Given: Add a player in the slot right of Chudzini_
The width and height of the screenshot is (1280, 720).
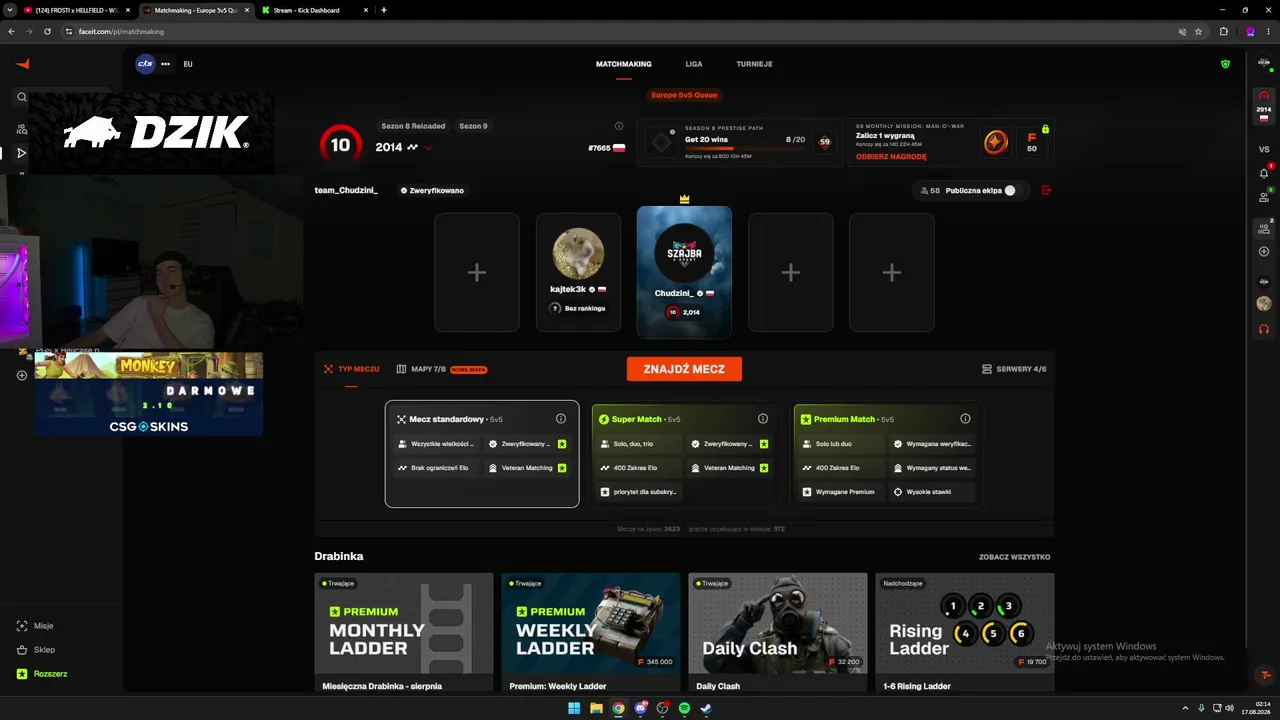Looking at the screenshot, I should tap(791, 272).
